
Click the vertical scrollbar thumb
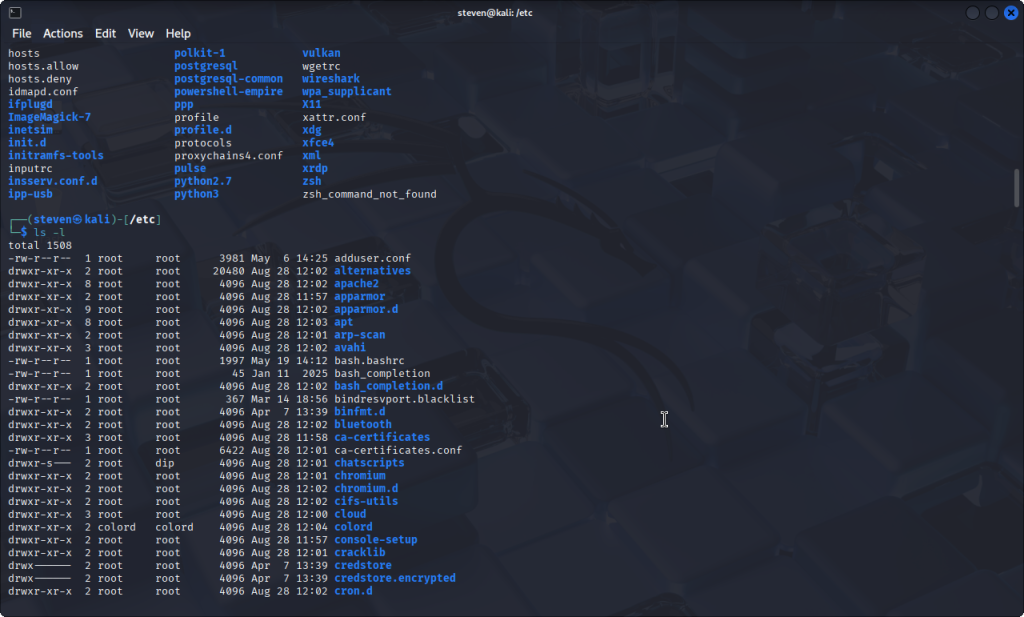pyautogui.click(x=1017, y=186)
